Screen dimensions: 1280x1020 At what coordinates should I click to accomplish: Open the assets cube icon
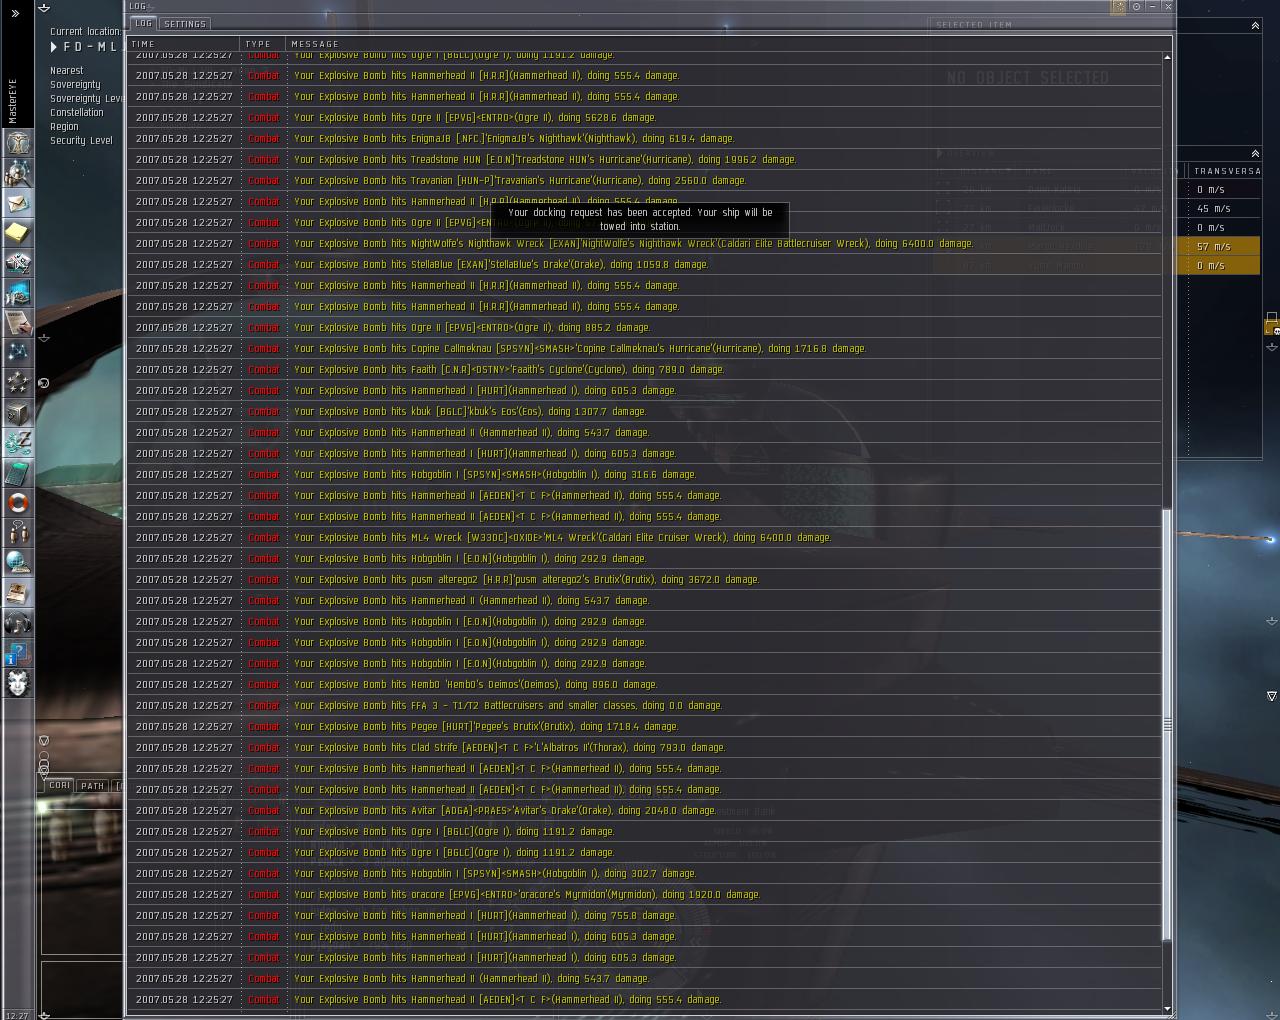[18, 413]
